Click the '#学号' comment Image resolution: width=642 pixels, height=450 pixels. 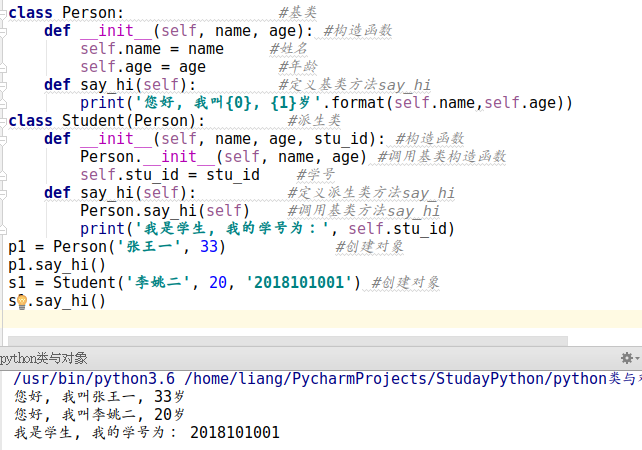(316, 174)
